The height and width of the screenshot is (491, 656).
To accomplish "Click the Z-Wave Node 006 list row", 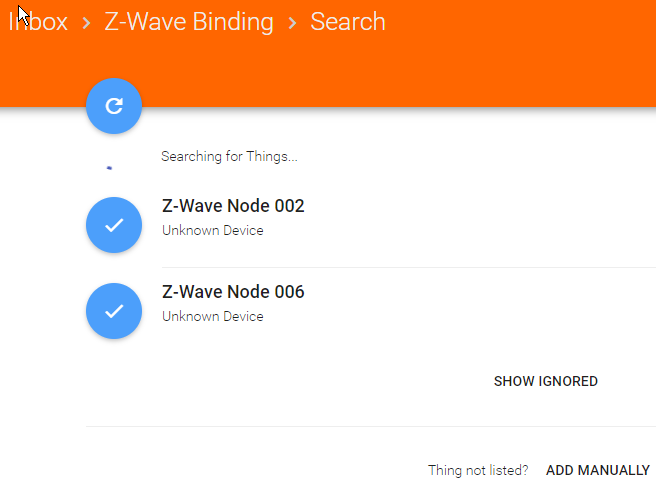I will 371,311.
